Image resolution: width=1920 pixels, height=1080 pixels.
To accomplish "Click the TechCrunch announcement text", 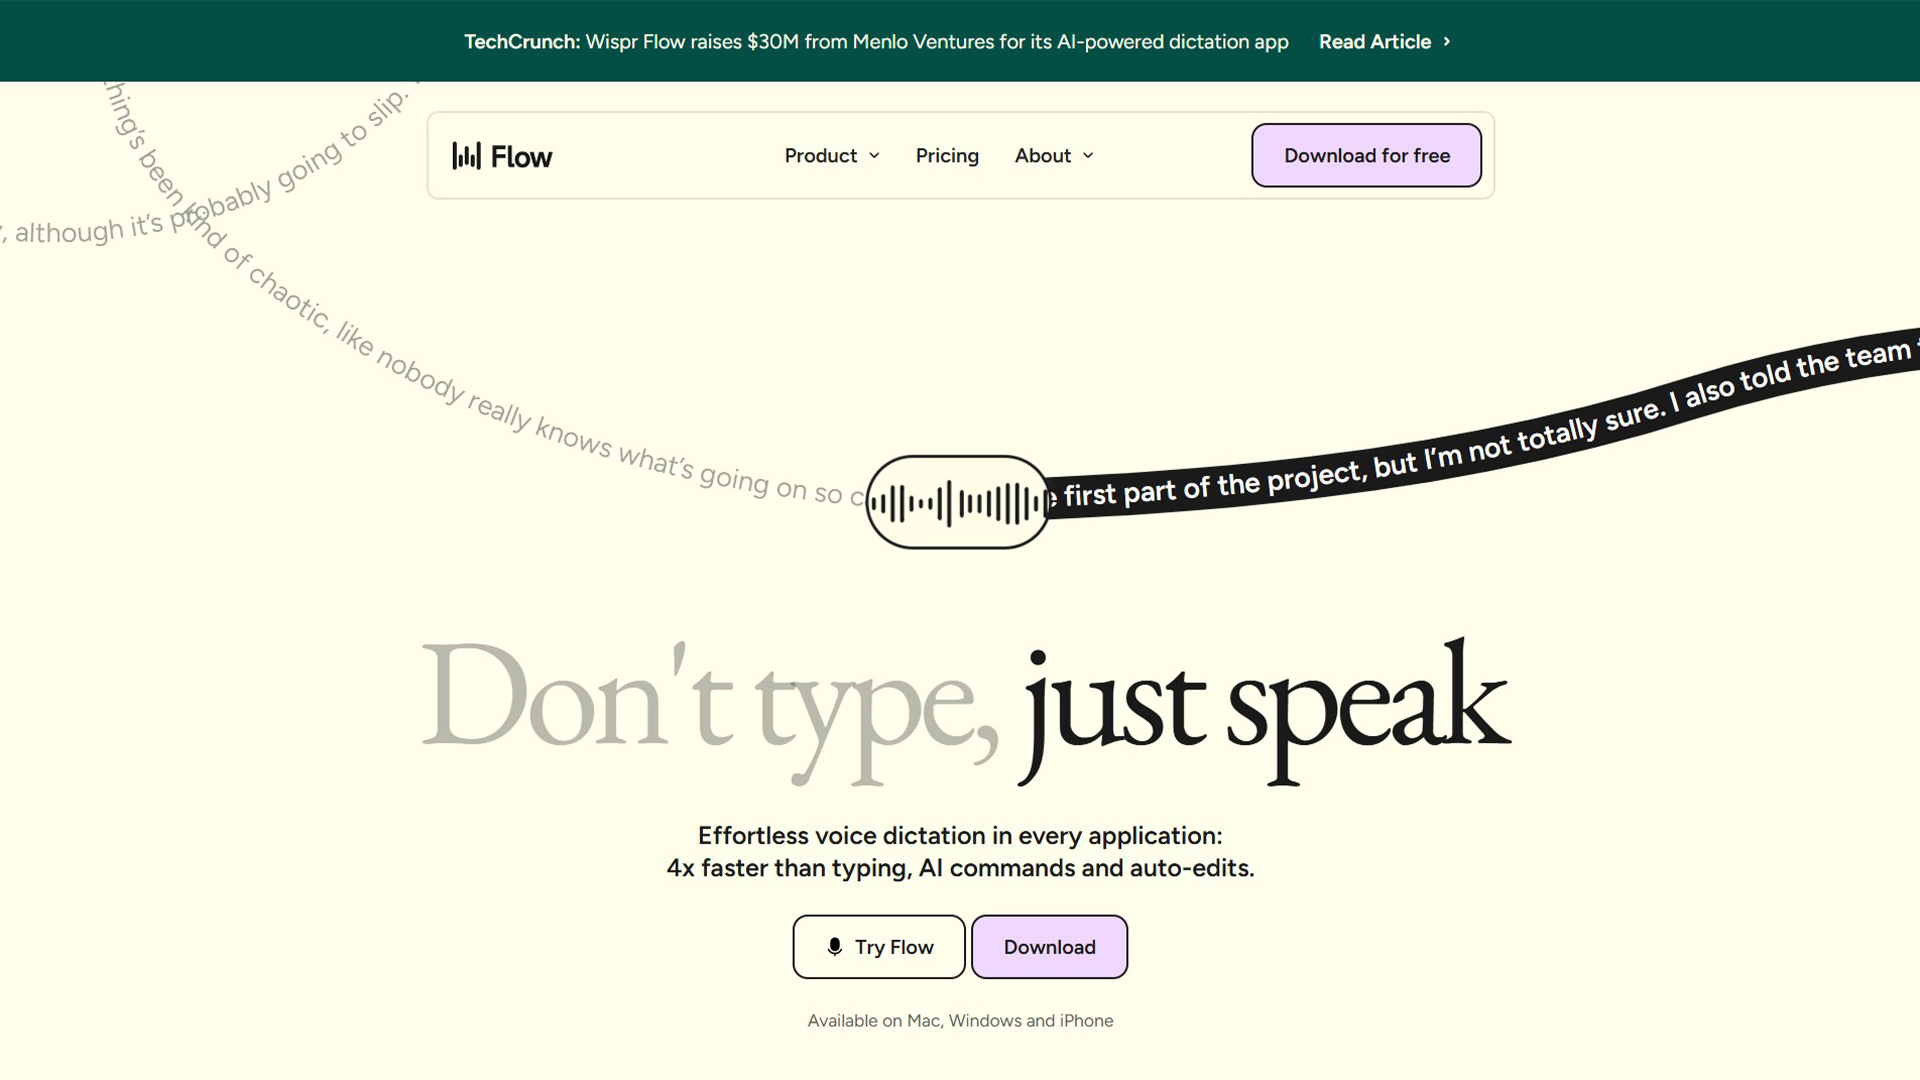I will pos(876,42).
